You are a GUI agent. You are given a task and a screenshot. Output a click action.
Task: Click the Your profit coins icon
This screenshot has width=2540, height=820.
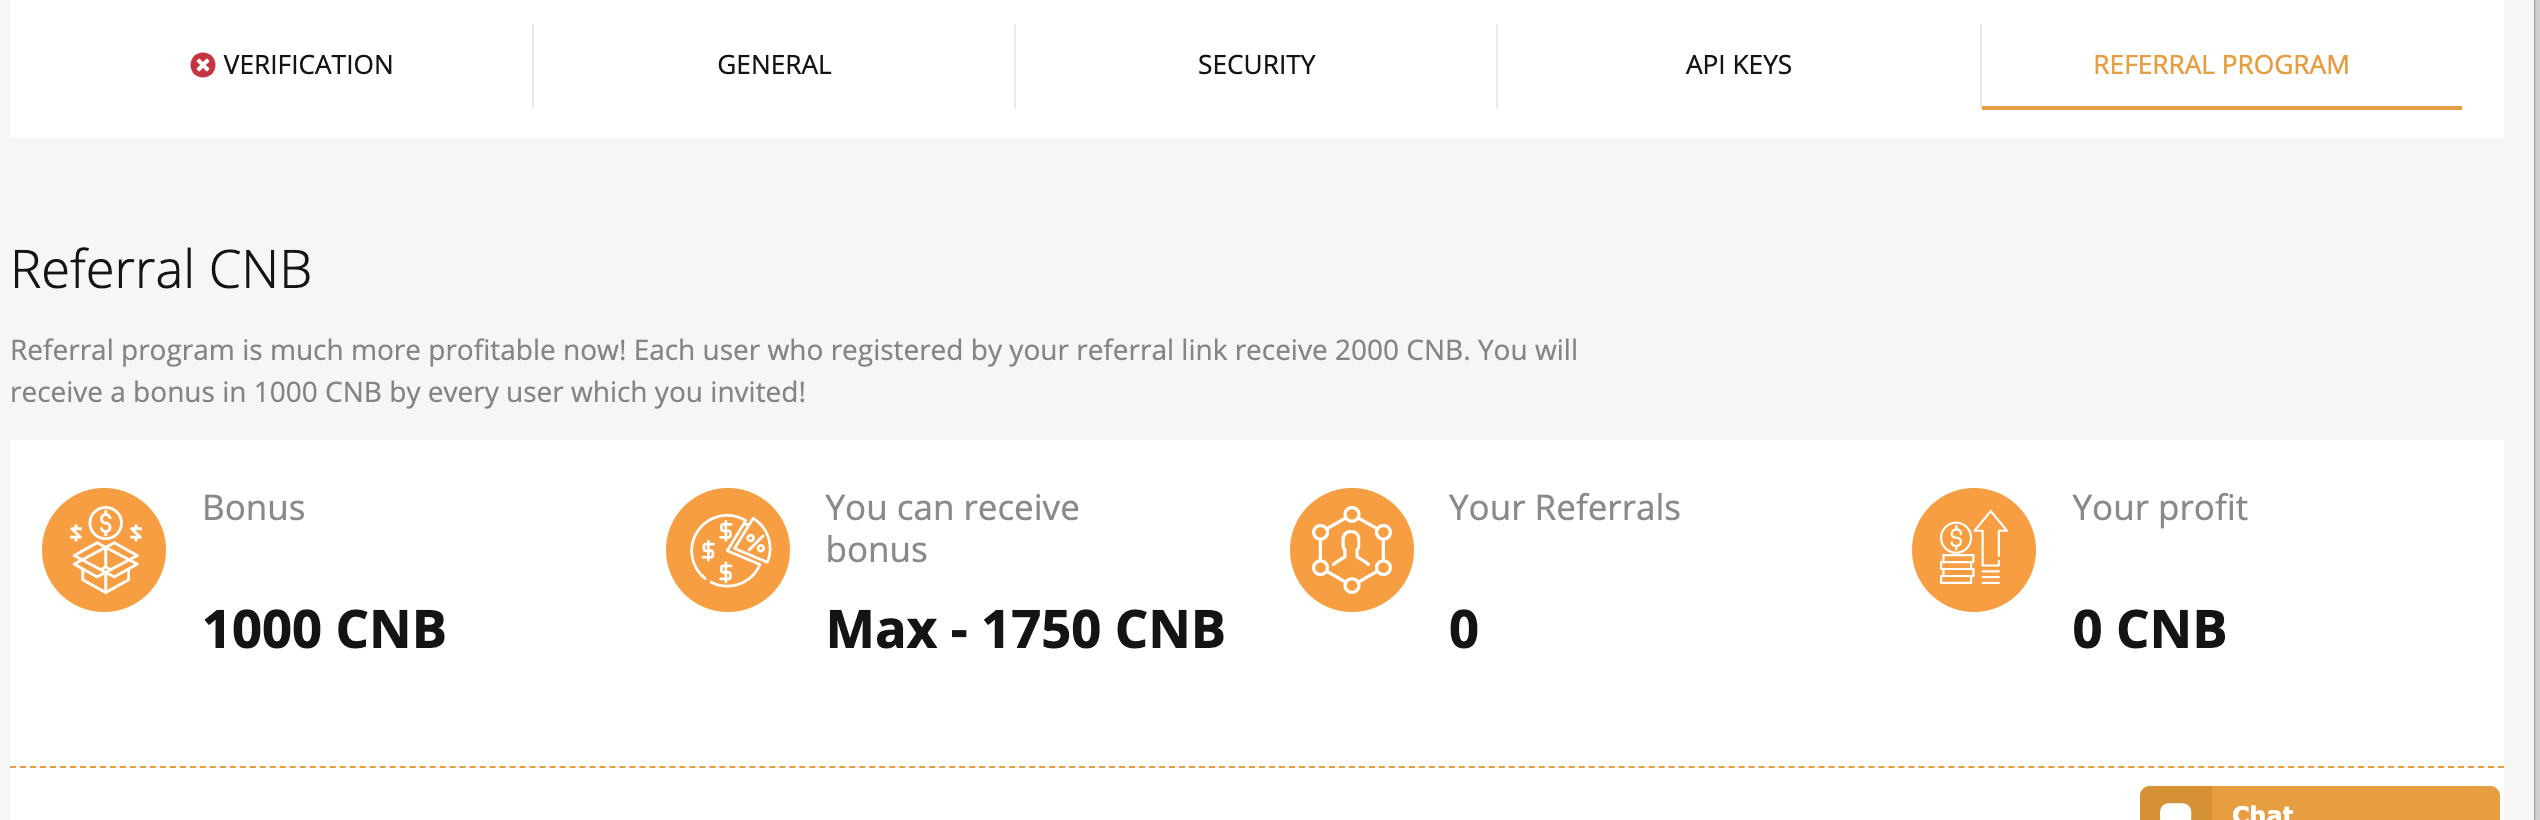click(1973, 550)
